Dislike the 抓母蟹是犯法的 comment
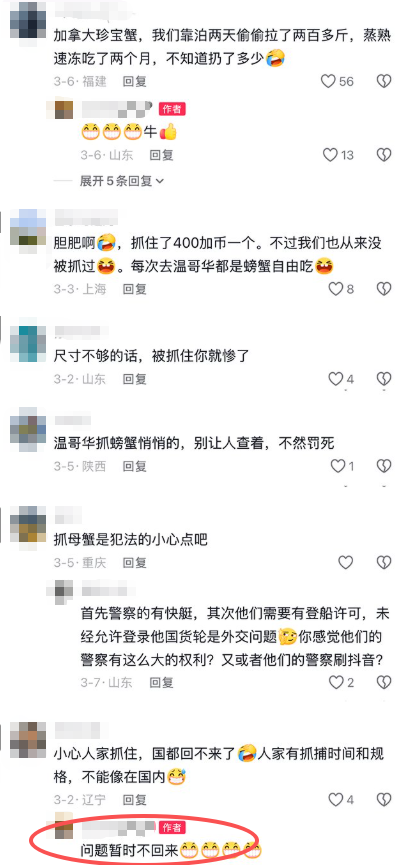Image resolution: width=400 pixels, height=865 pixels. [383, 562]
